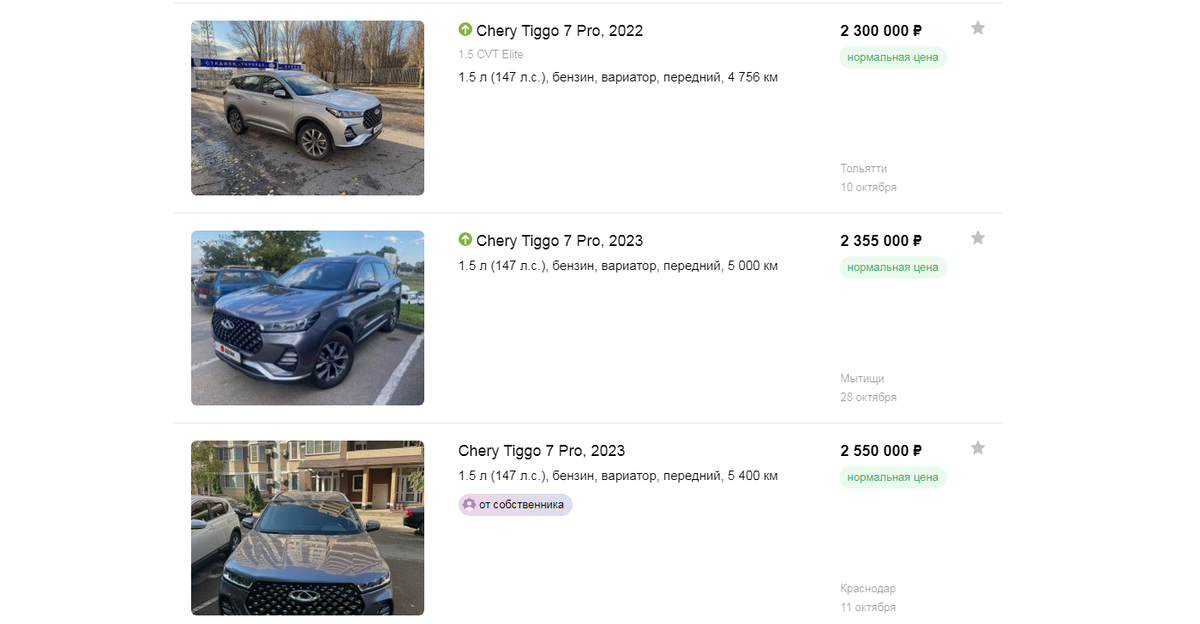Click green promoted arrow on the 2022 listing
The height and width of the screenshot is (624, 1200).
[465, 30]
